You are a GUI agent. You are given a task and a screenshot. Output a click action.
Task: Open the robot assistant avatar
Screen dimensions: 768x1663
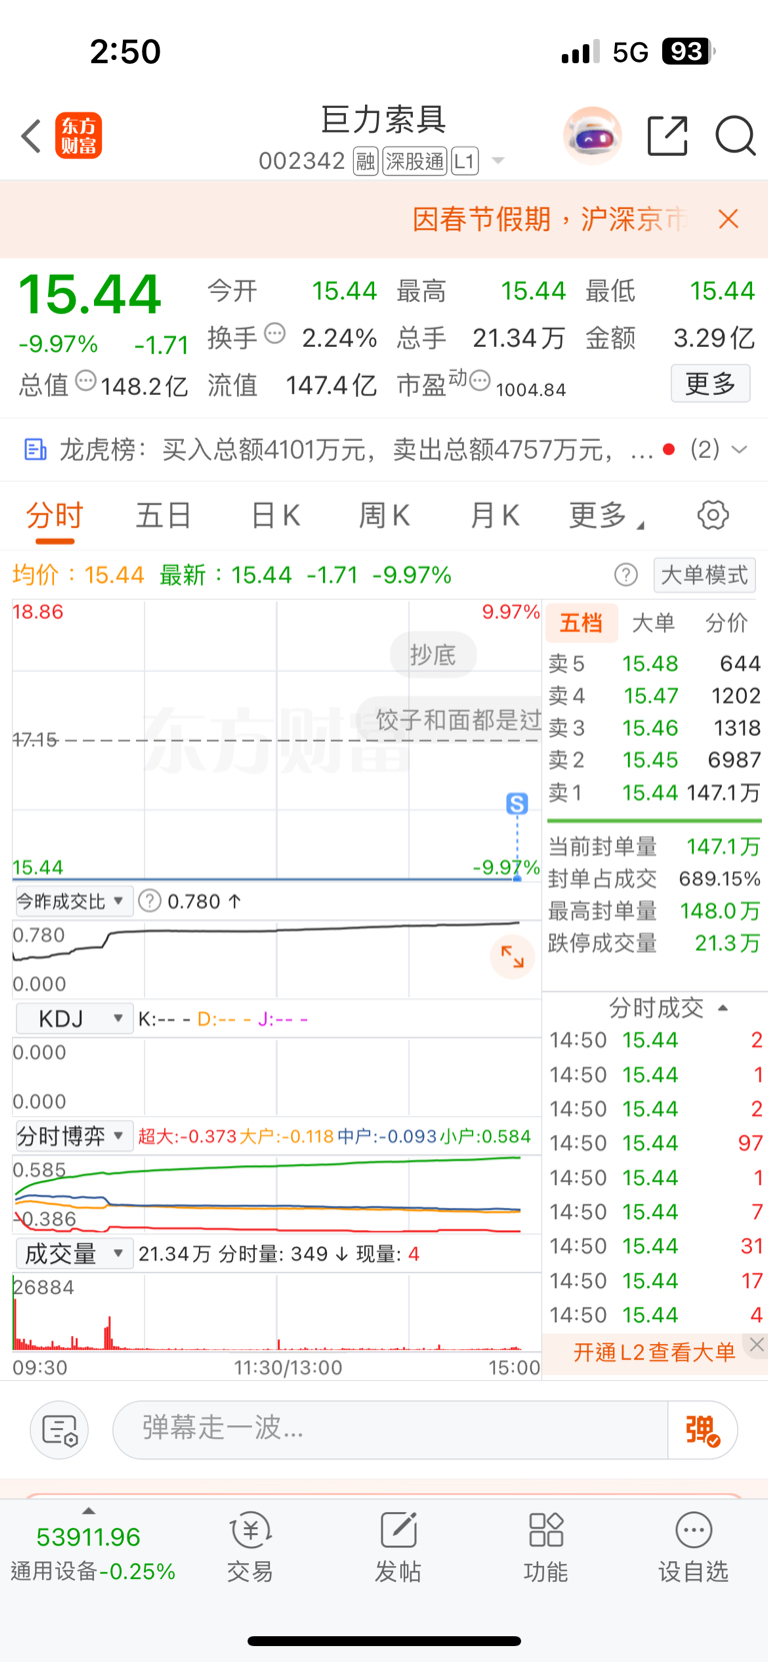coord(592,135)
